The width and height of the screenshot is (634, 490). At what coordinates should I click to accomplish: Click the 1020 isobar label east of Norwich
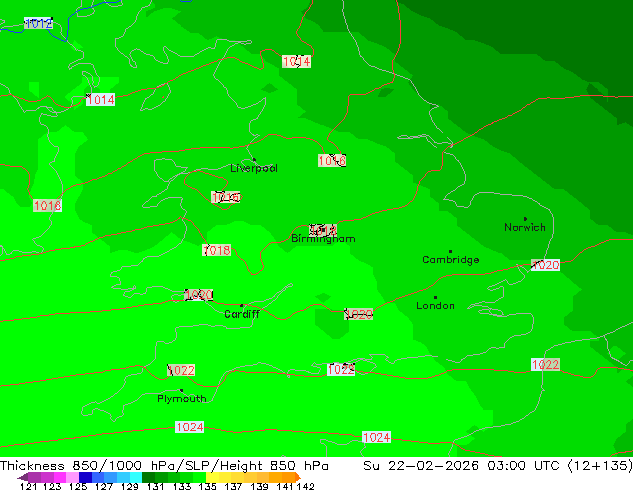[x=545, y=265]
